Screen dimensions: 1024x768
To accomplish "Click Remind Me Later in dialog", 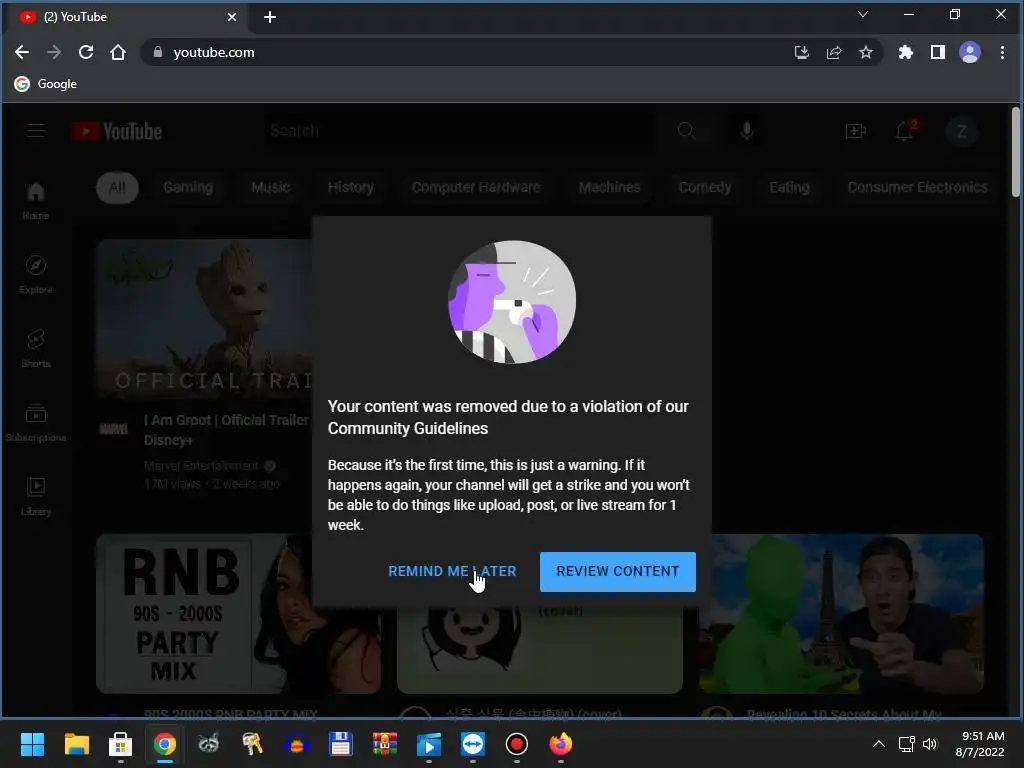I will pos(452,571).
